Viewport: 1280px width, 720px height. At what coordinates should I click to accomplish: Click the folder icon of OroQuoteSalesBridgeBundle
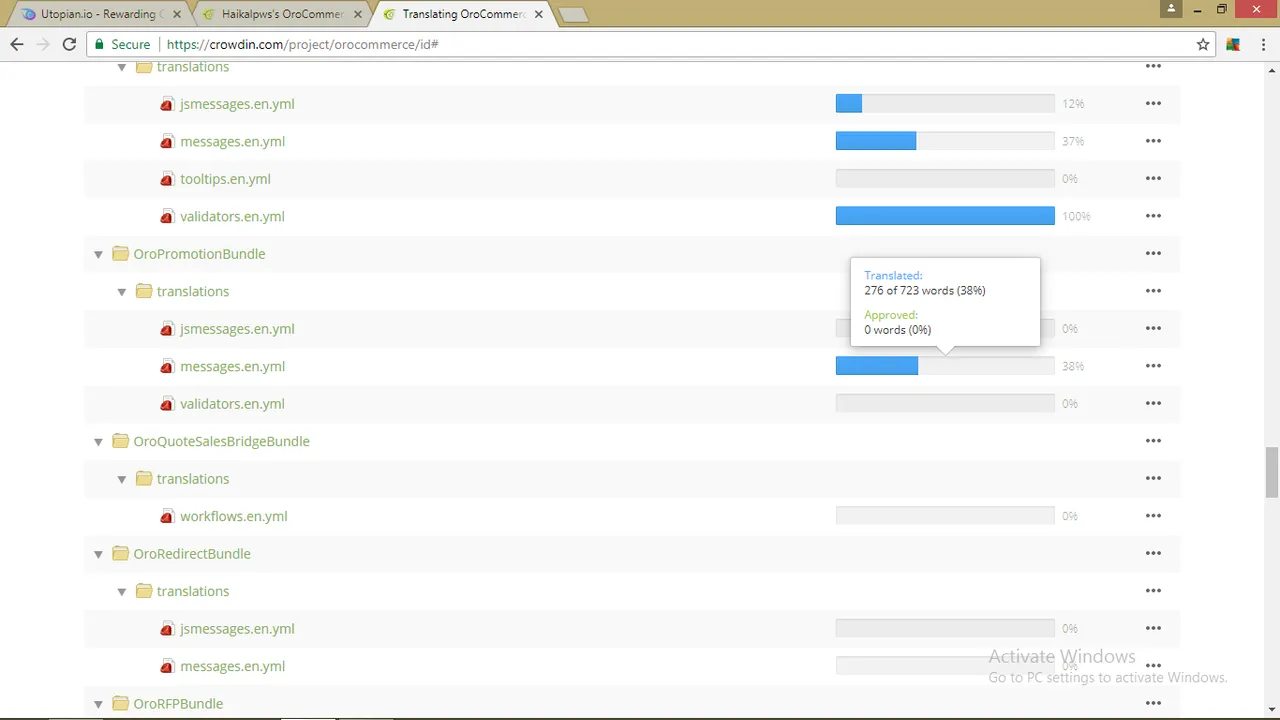[x=120, y=441]
